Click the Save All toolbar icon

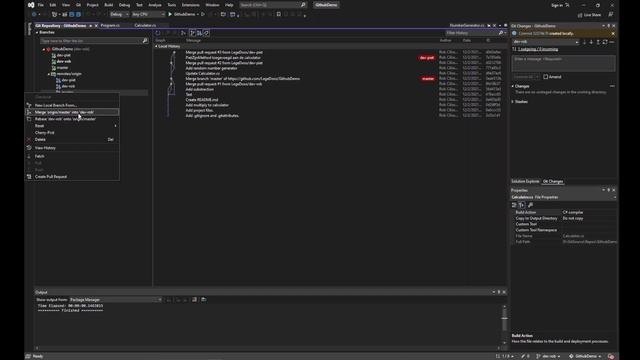click(x=78, y=14)
